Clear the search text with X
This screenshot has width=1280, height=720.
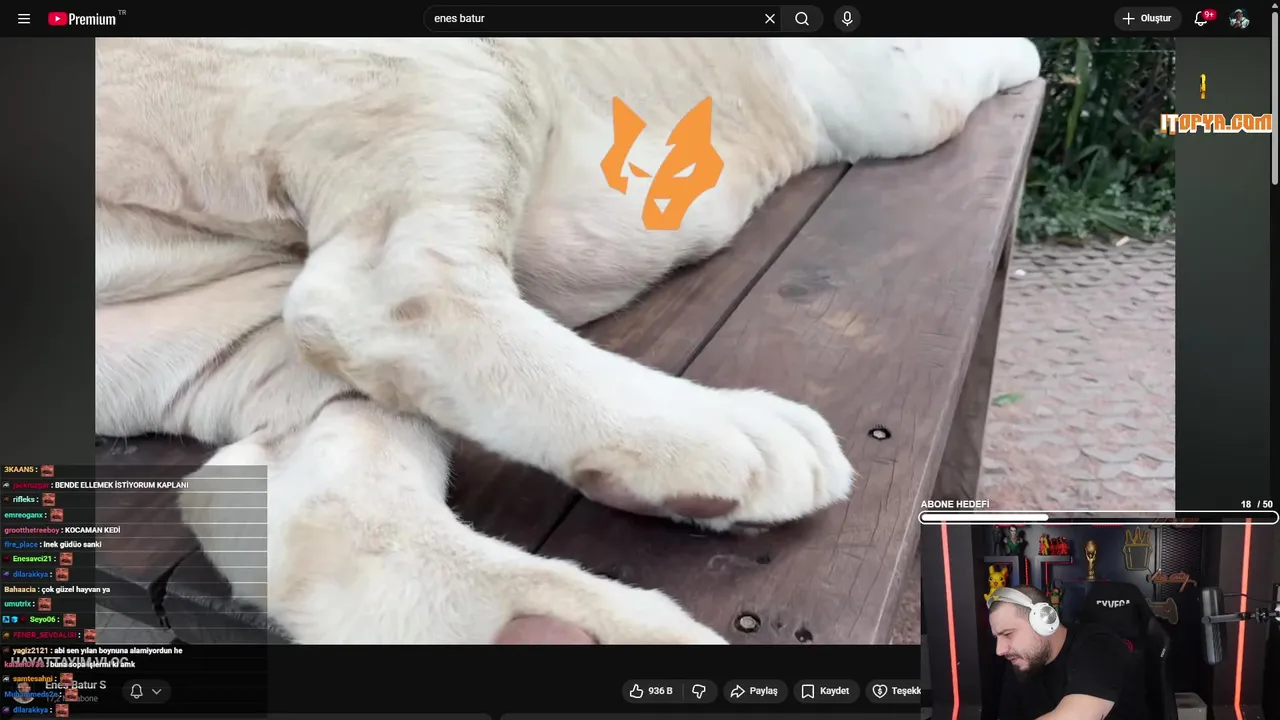click(x=770, y=19)
